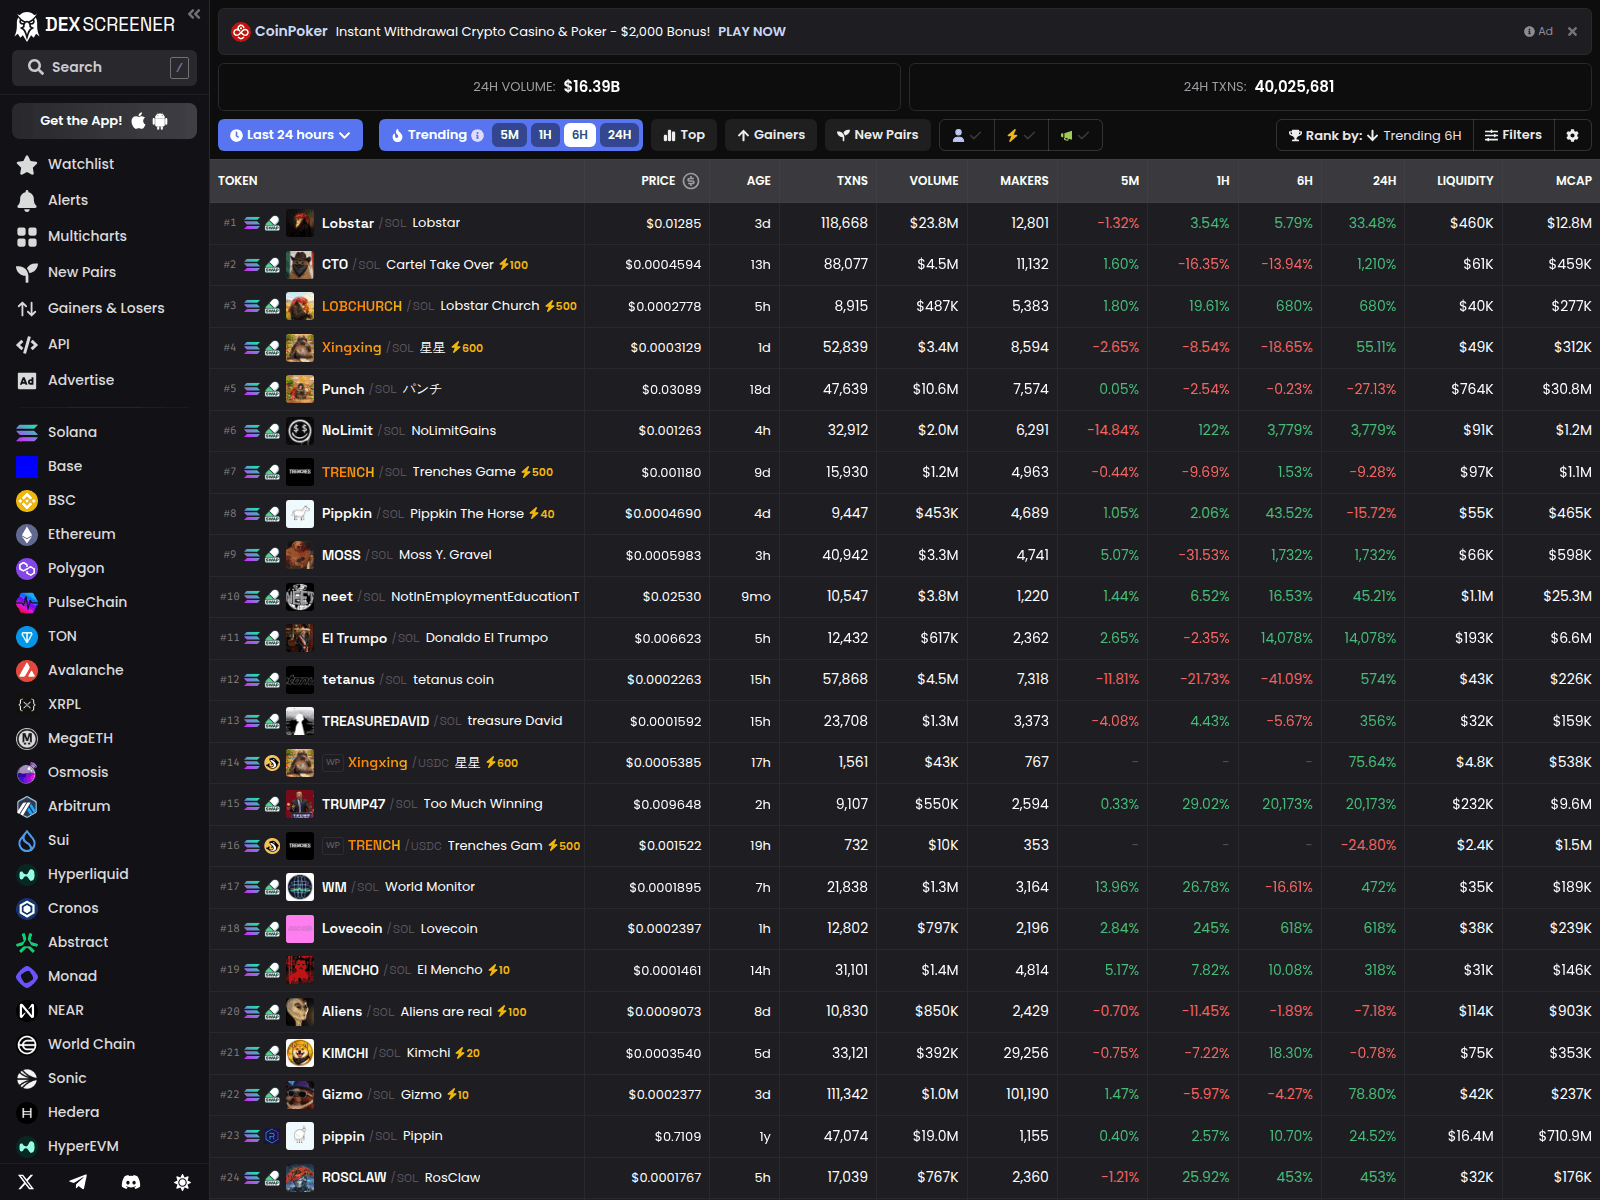This screenshot has width=1600, height=1200.
Task: Switch to Top tab
Action: click(684, 135)
